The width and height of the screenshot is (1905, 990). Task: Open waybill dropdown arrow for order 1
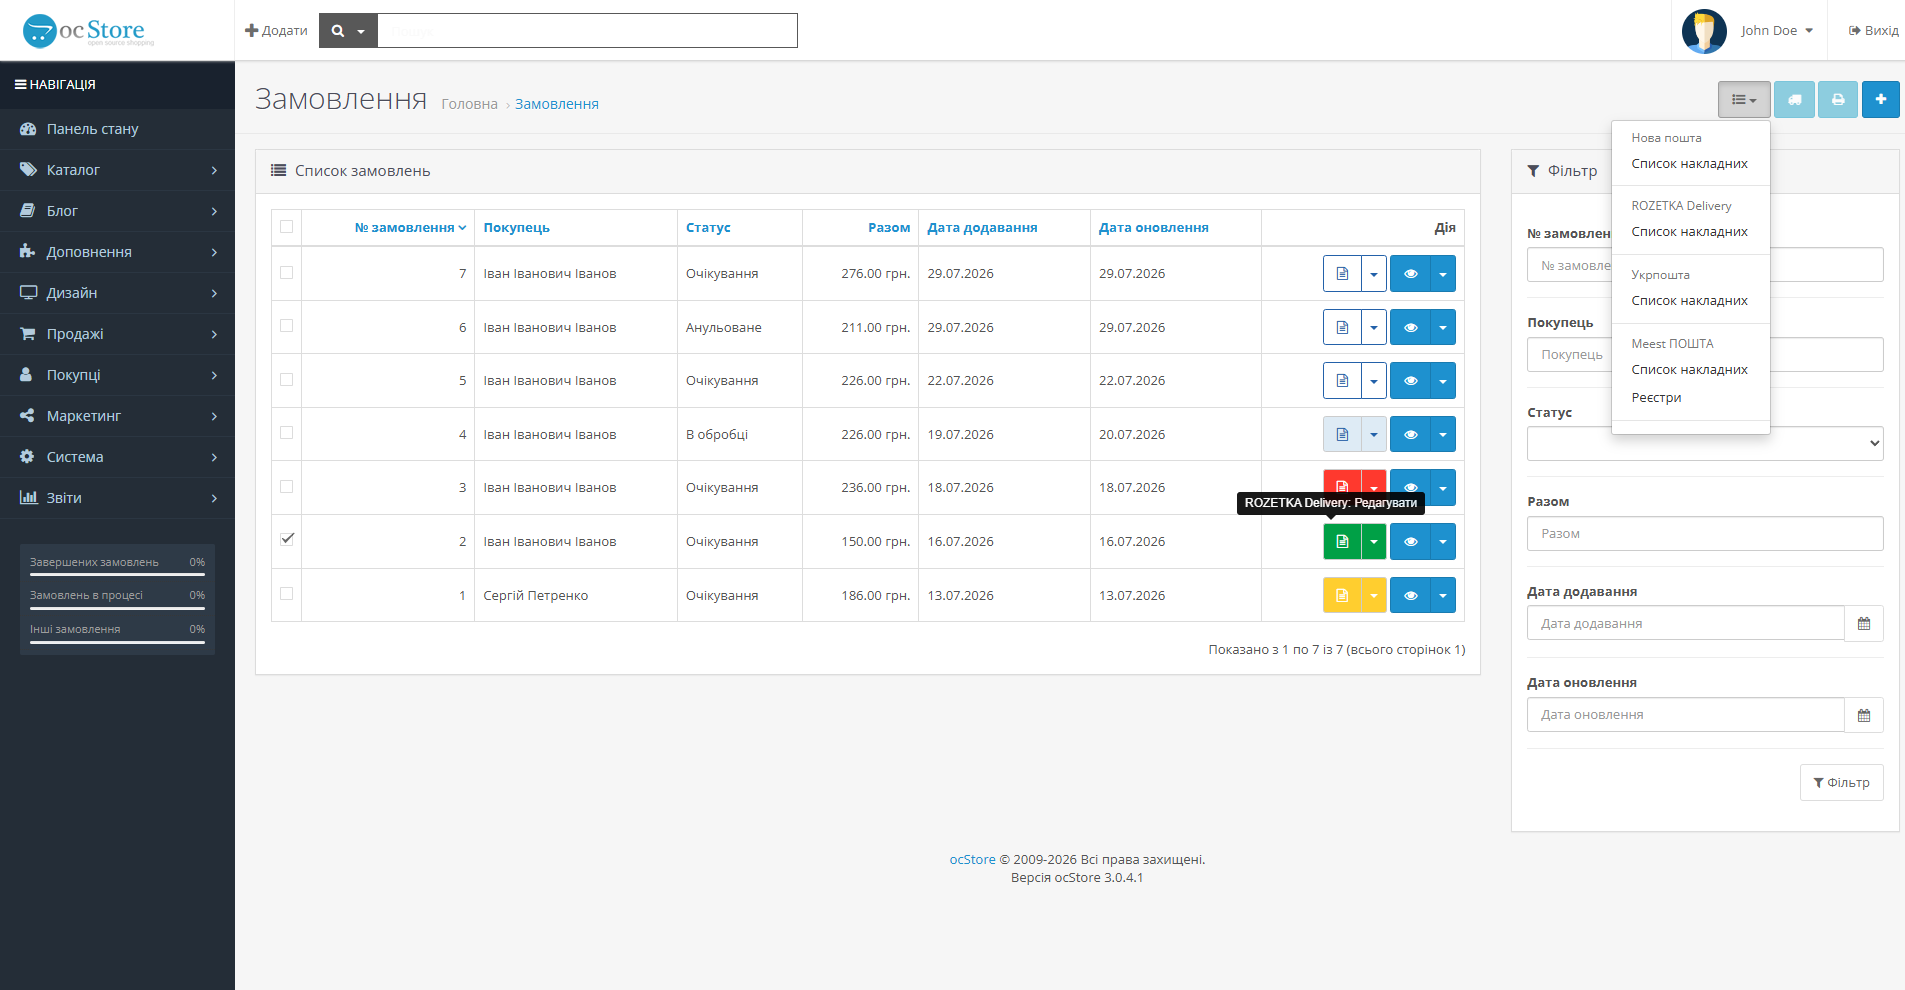point(1374,596)
